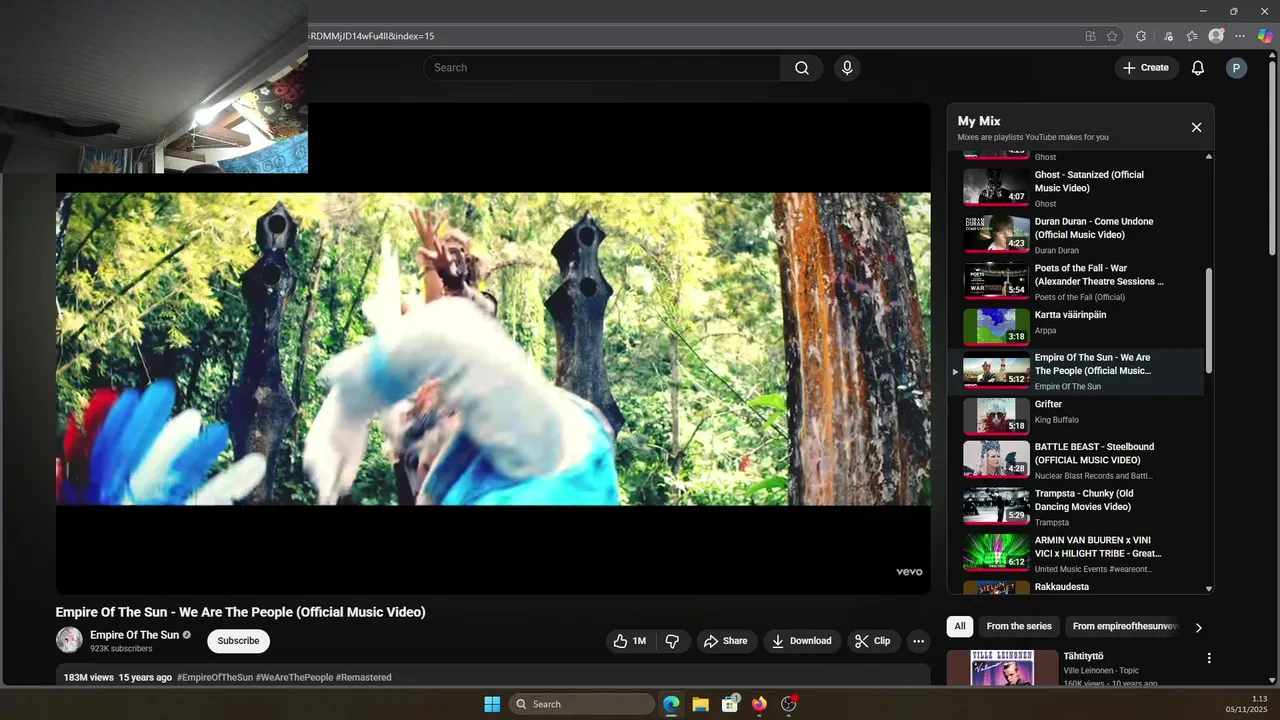1280x720 pixels.
Task: Click the YouTube search magnifier button
Action: tap(802, 68)
